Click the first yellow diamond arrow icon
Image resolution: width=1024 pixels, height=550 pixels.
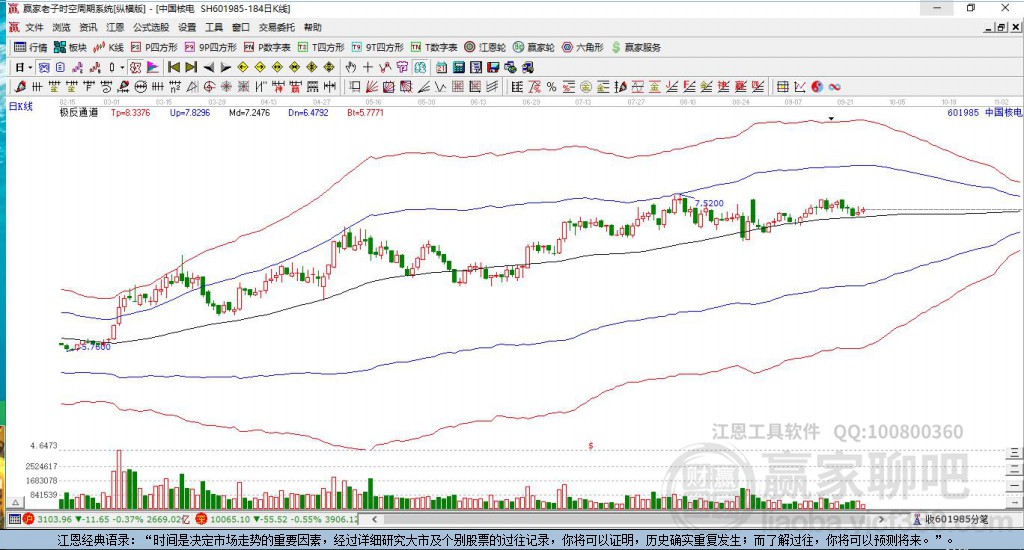pyautogui.click(x=243, y=67)
